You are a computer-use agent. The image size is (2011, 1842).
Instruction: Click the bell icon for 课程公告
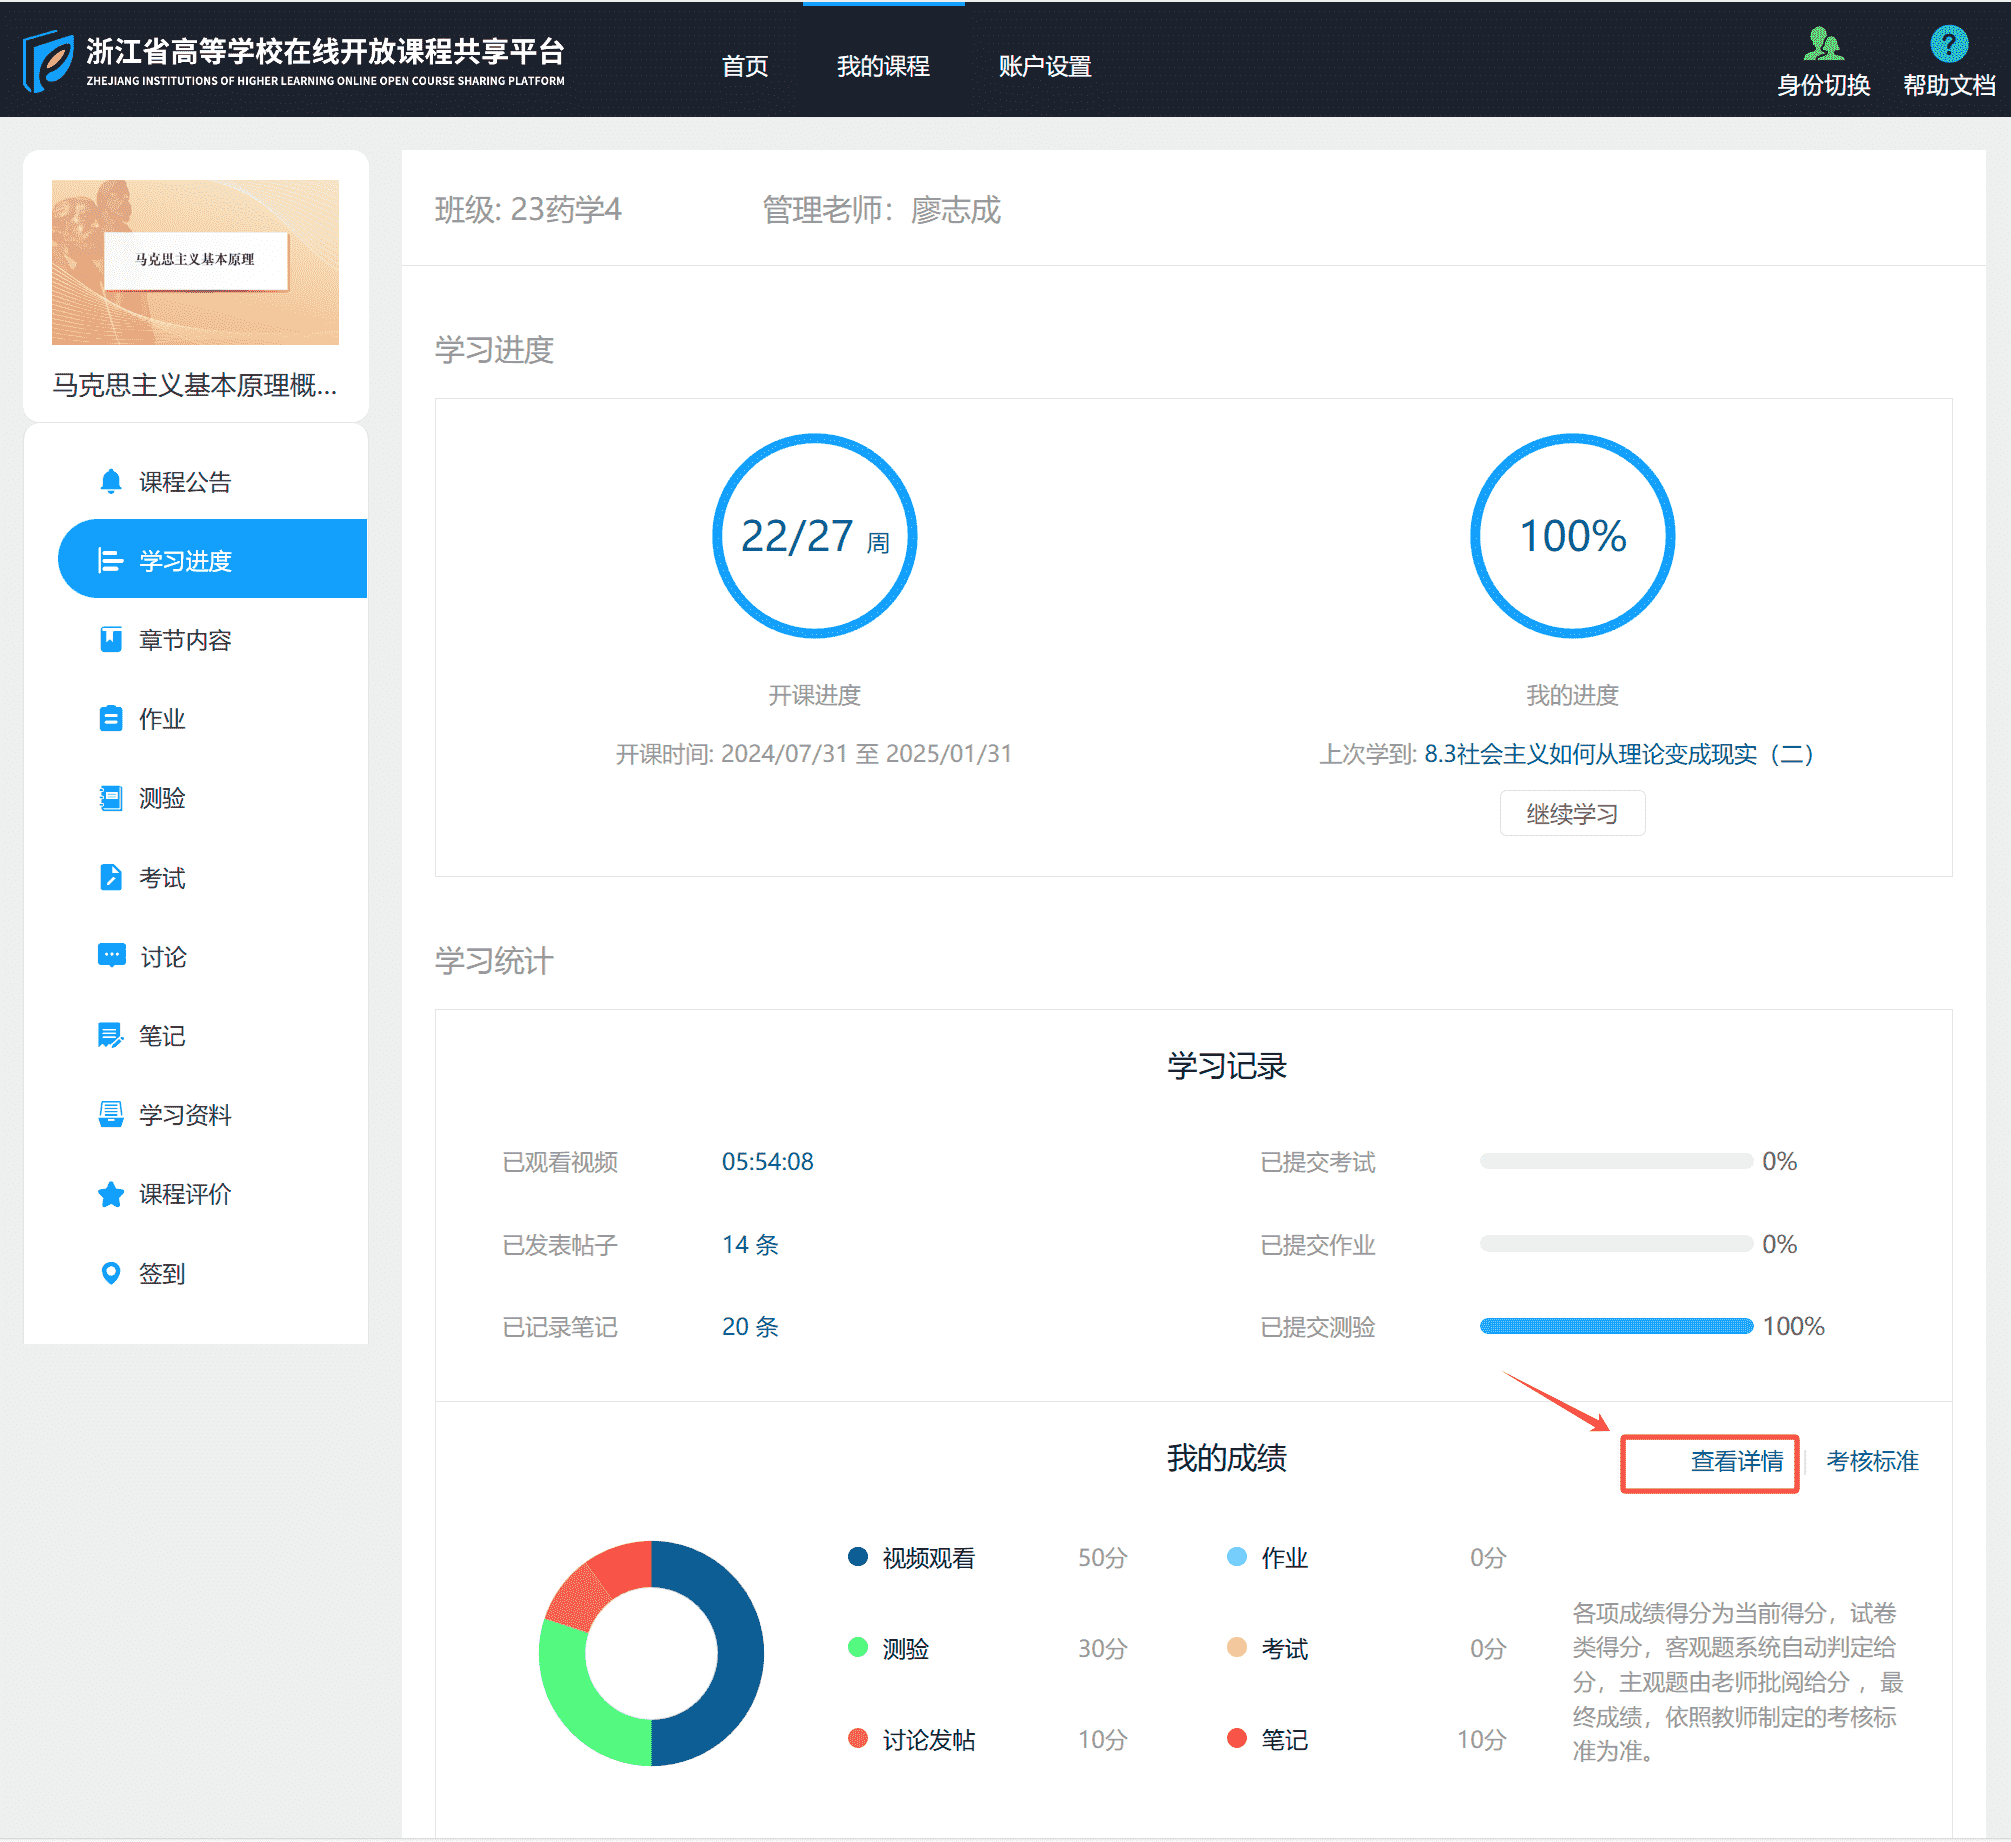pos(111,482)
